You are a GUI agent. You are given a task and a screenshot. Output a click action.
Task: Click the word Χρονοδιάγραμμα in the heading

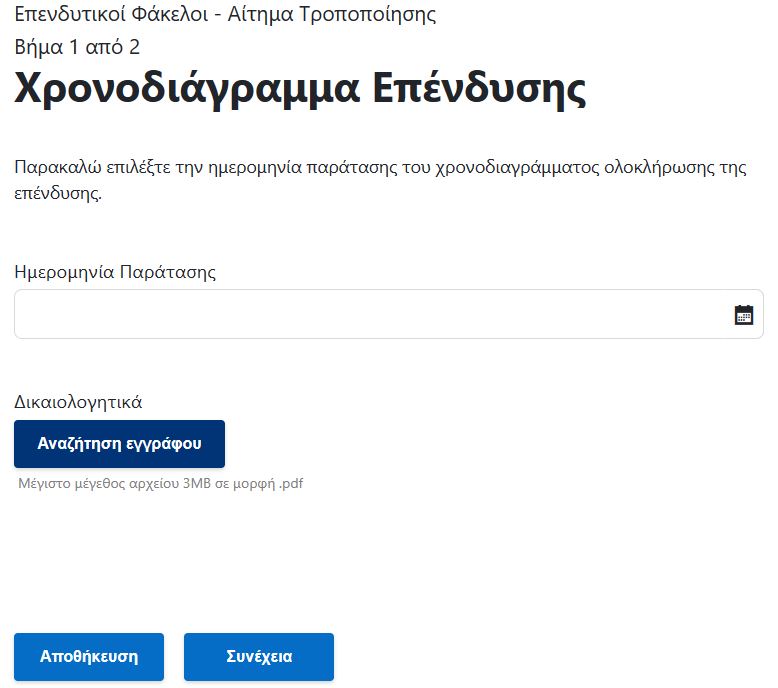tap(187, 89)
